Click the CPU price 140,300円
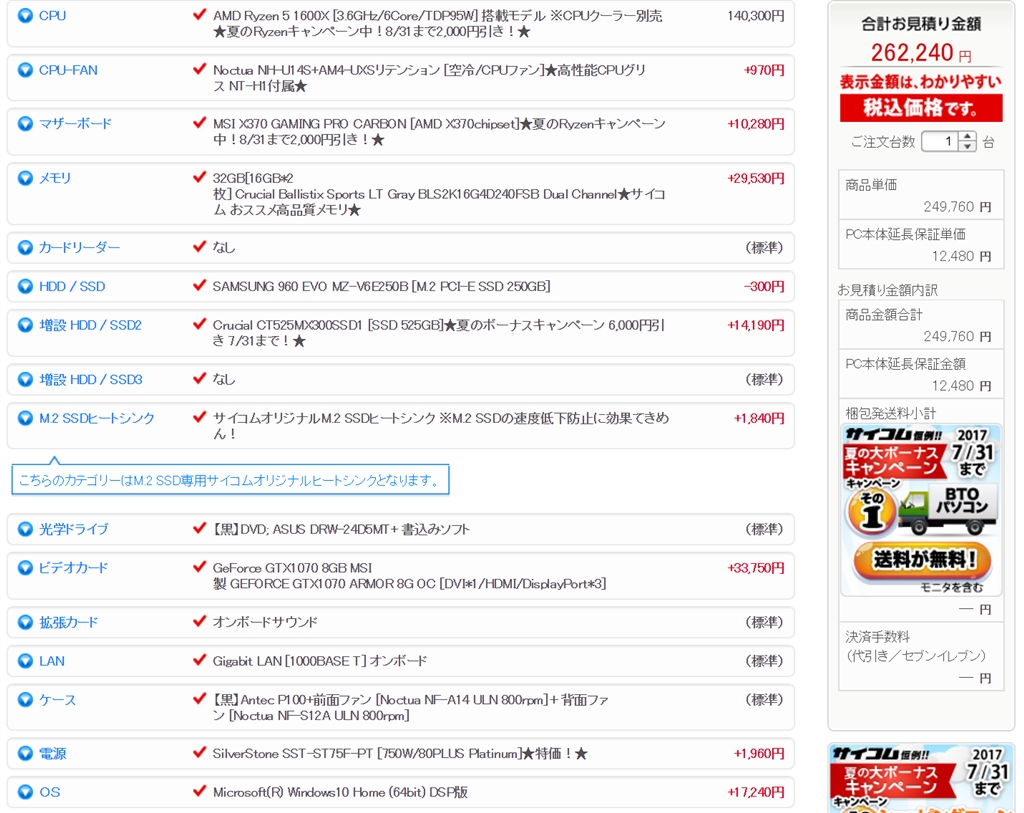 click(756, 16)
